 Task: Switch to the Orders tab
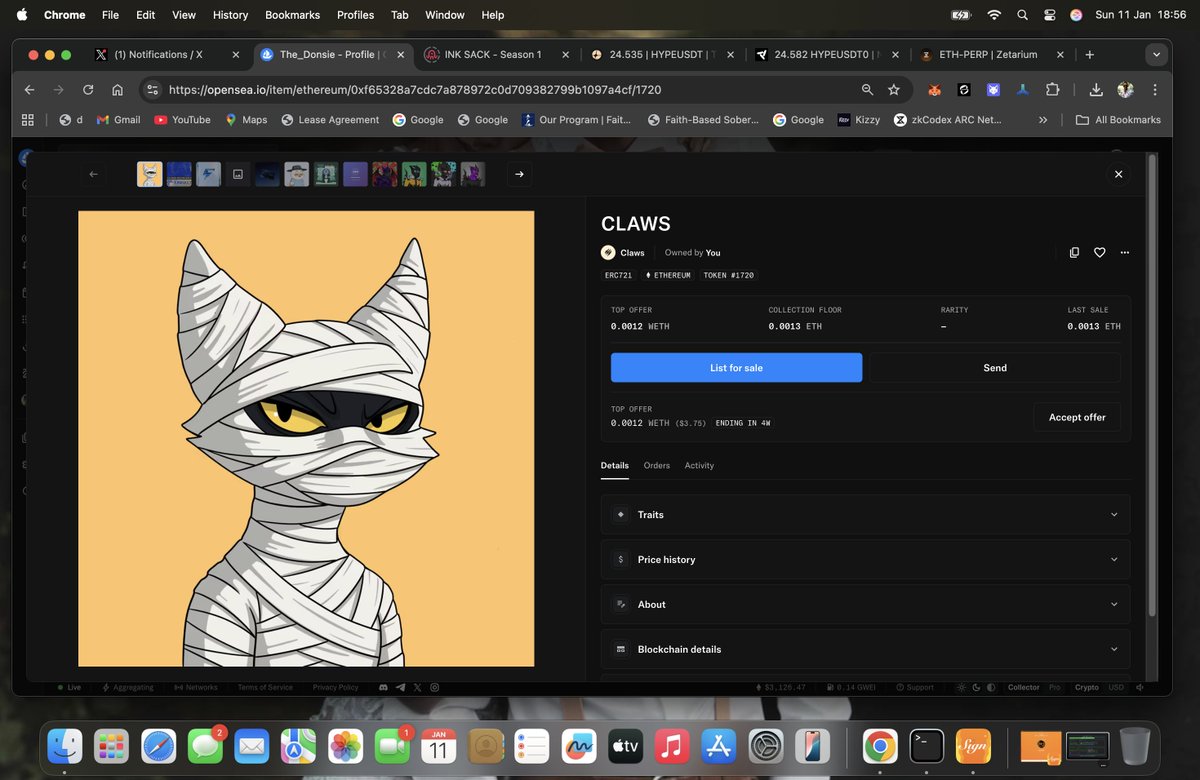coord(657,466)
